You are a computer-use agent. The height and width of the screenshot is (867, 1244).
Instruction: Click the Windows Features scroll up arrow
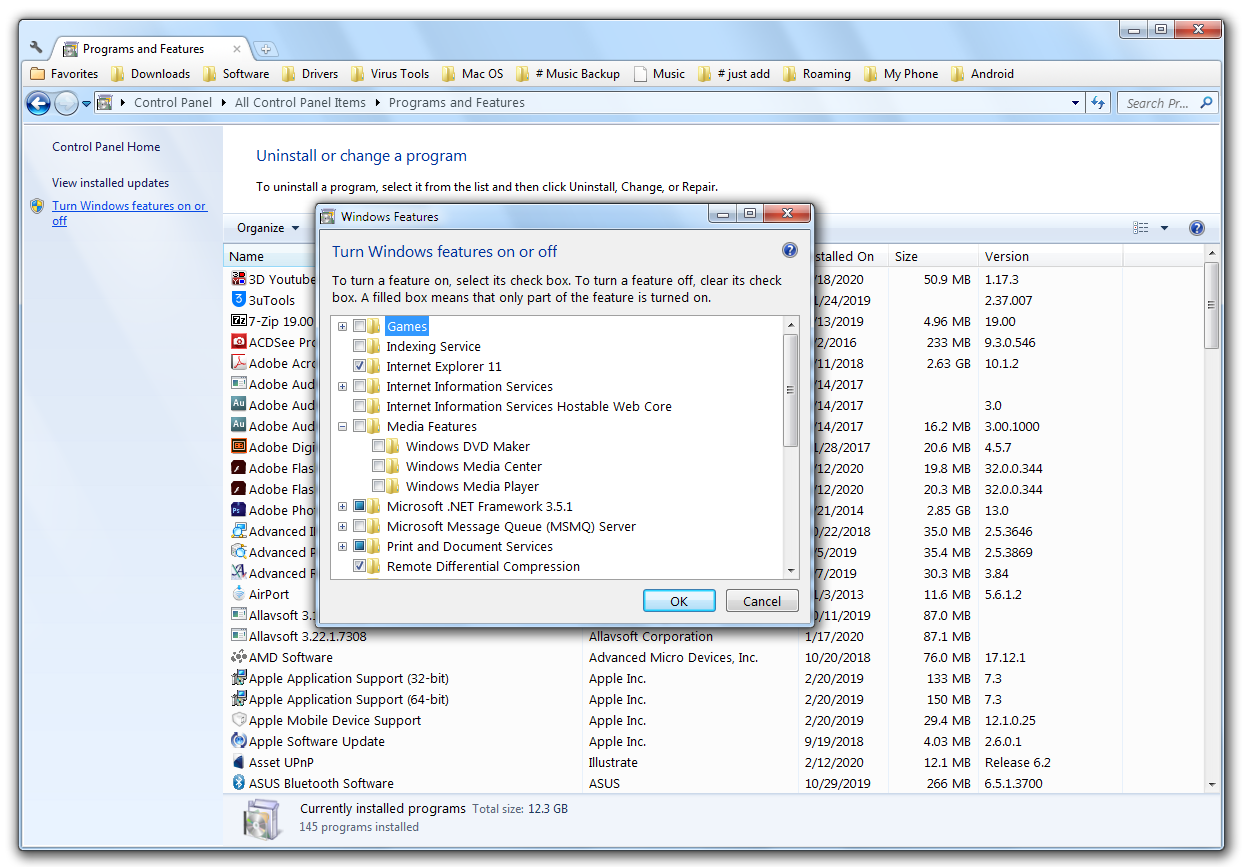[x=791, y=326]
